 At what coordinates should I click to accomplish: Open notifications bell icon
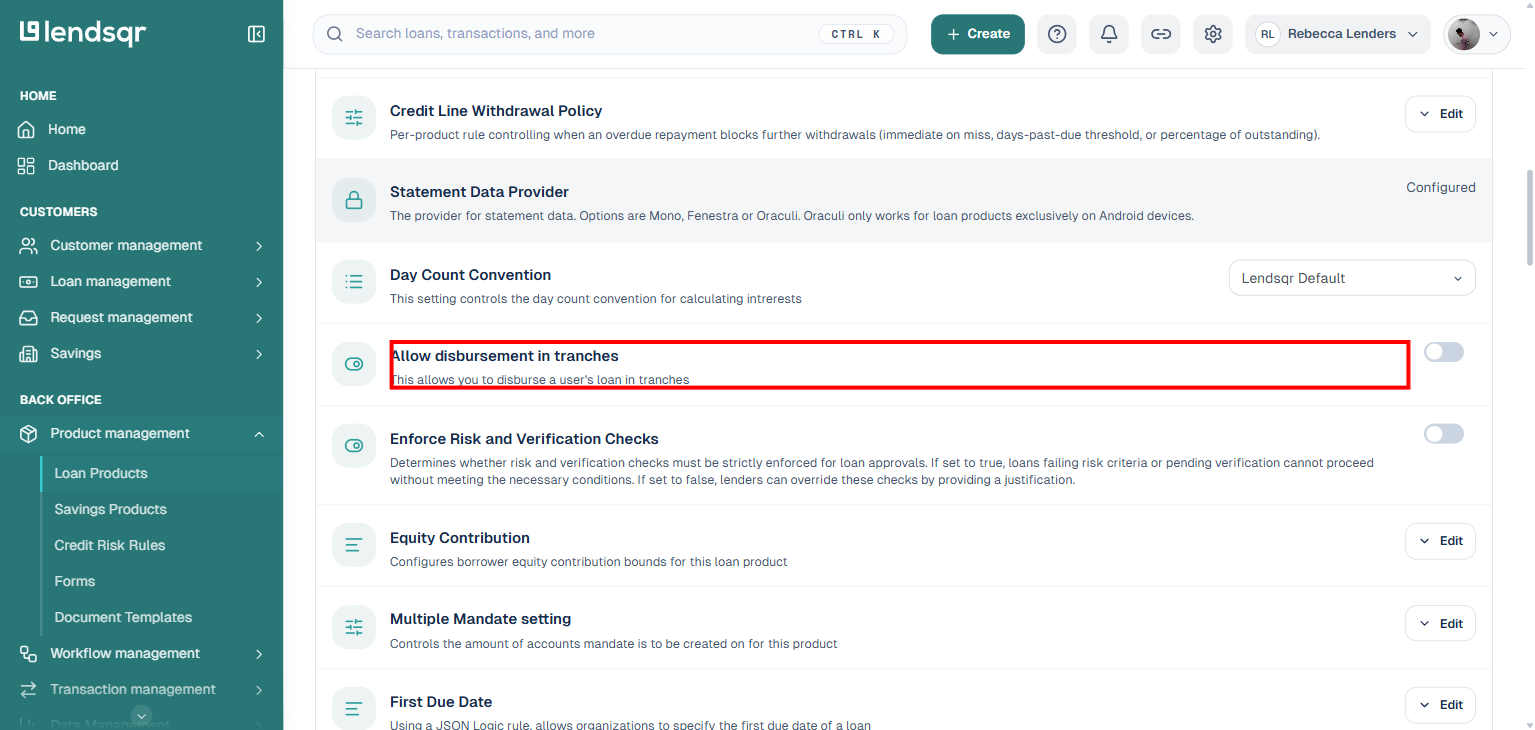(1109, 34)
